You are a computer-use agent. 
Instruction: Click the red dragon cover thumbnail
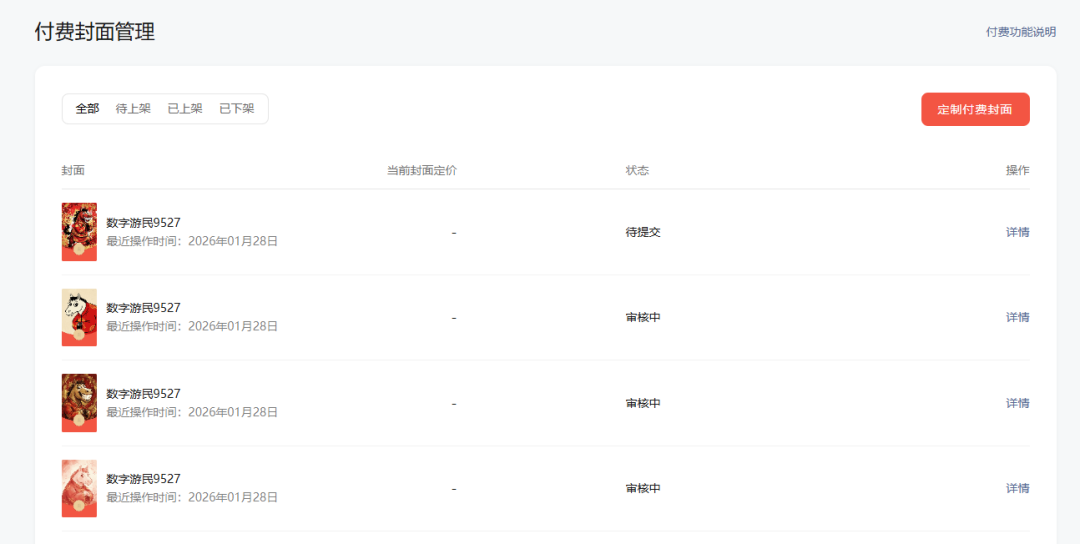79,232
